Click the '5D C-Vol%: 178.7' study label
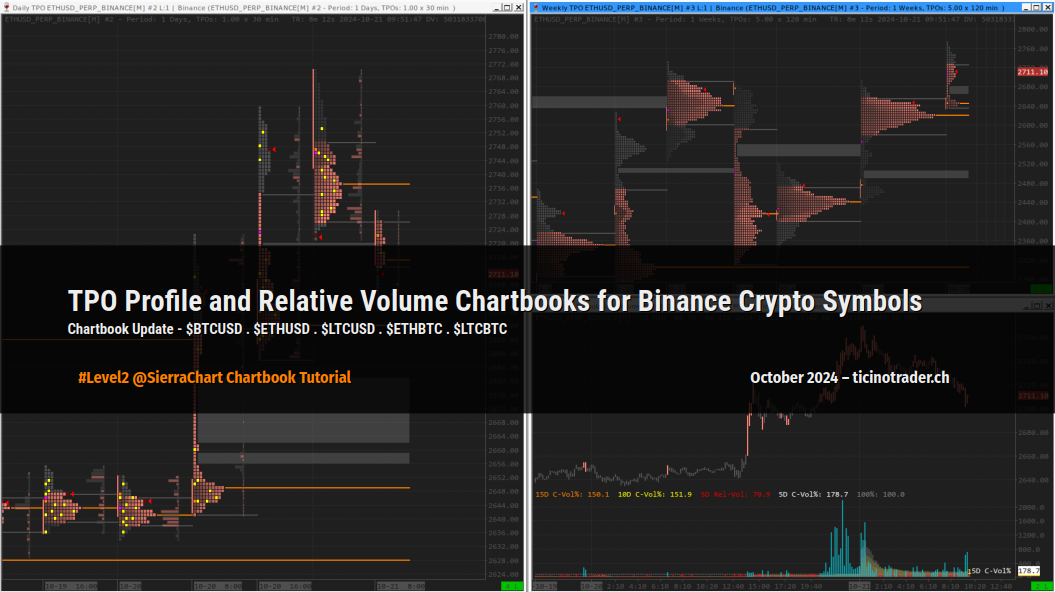The width and height of the screenshot is (1055, 592). click(813, 494)
